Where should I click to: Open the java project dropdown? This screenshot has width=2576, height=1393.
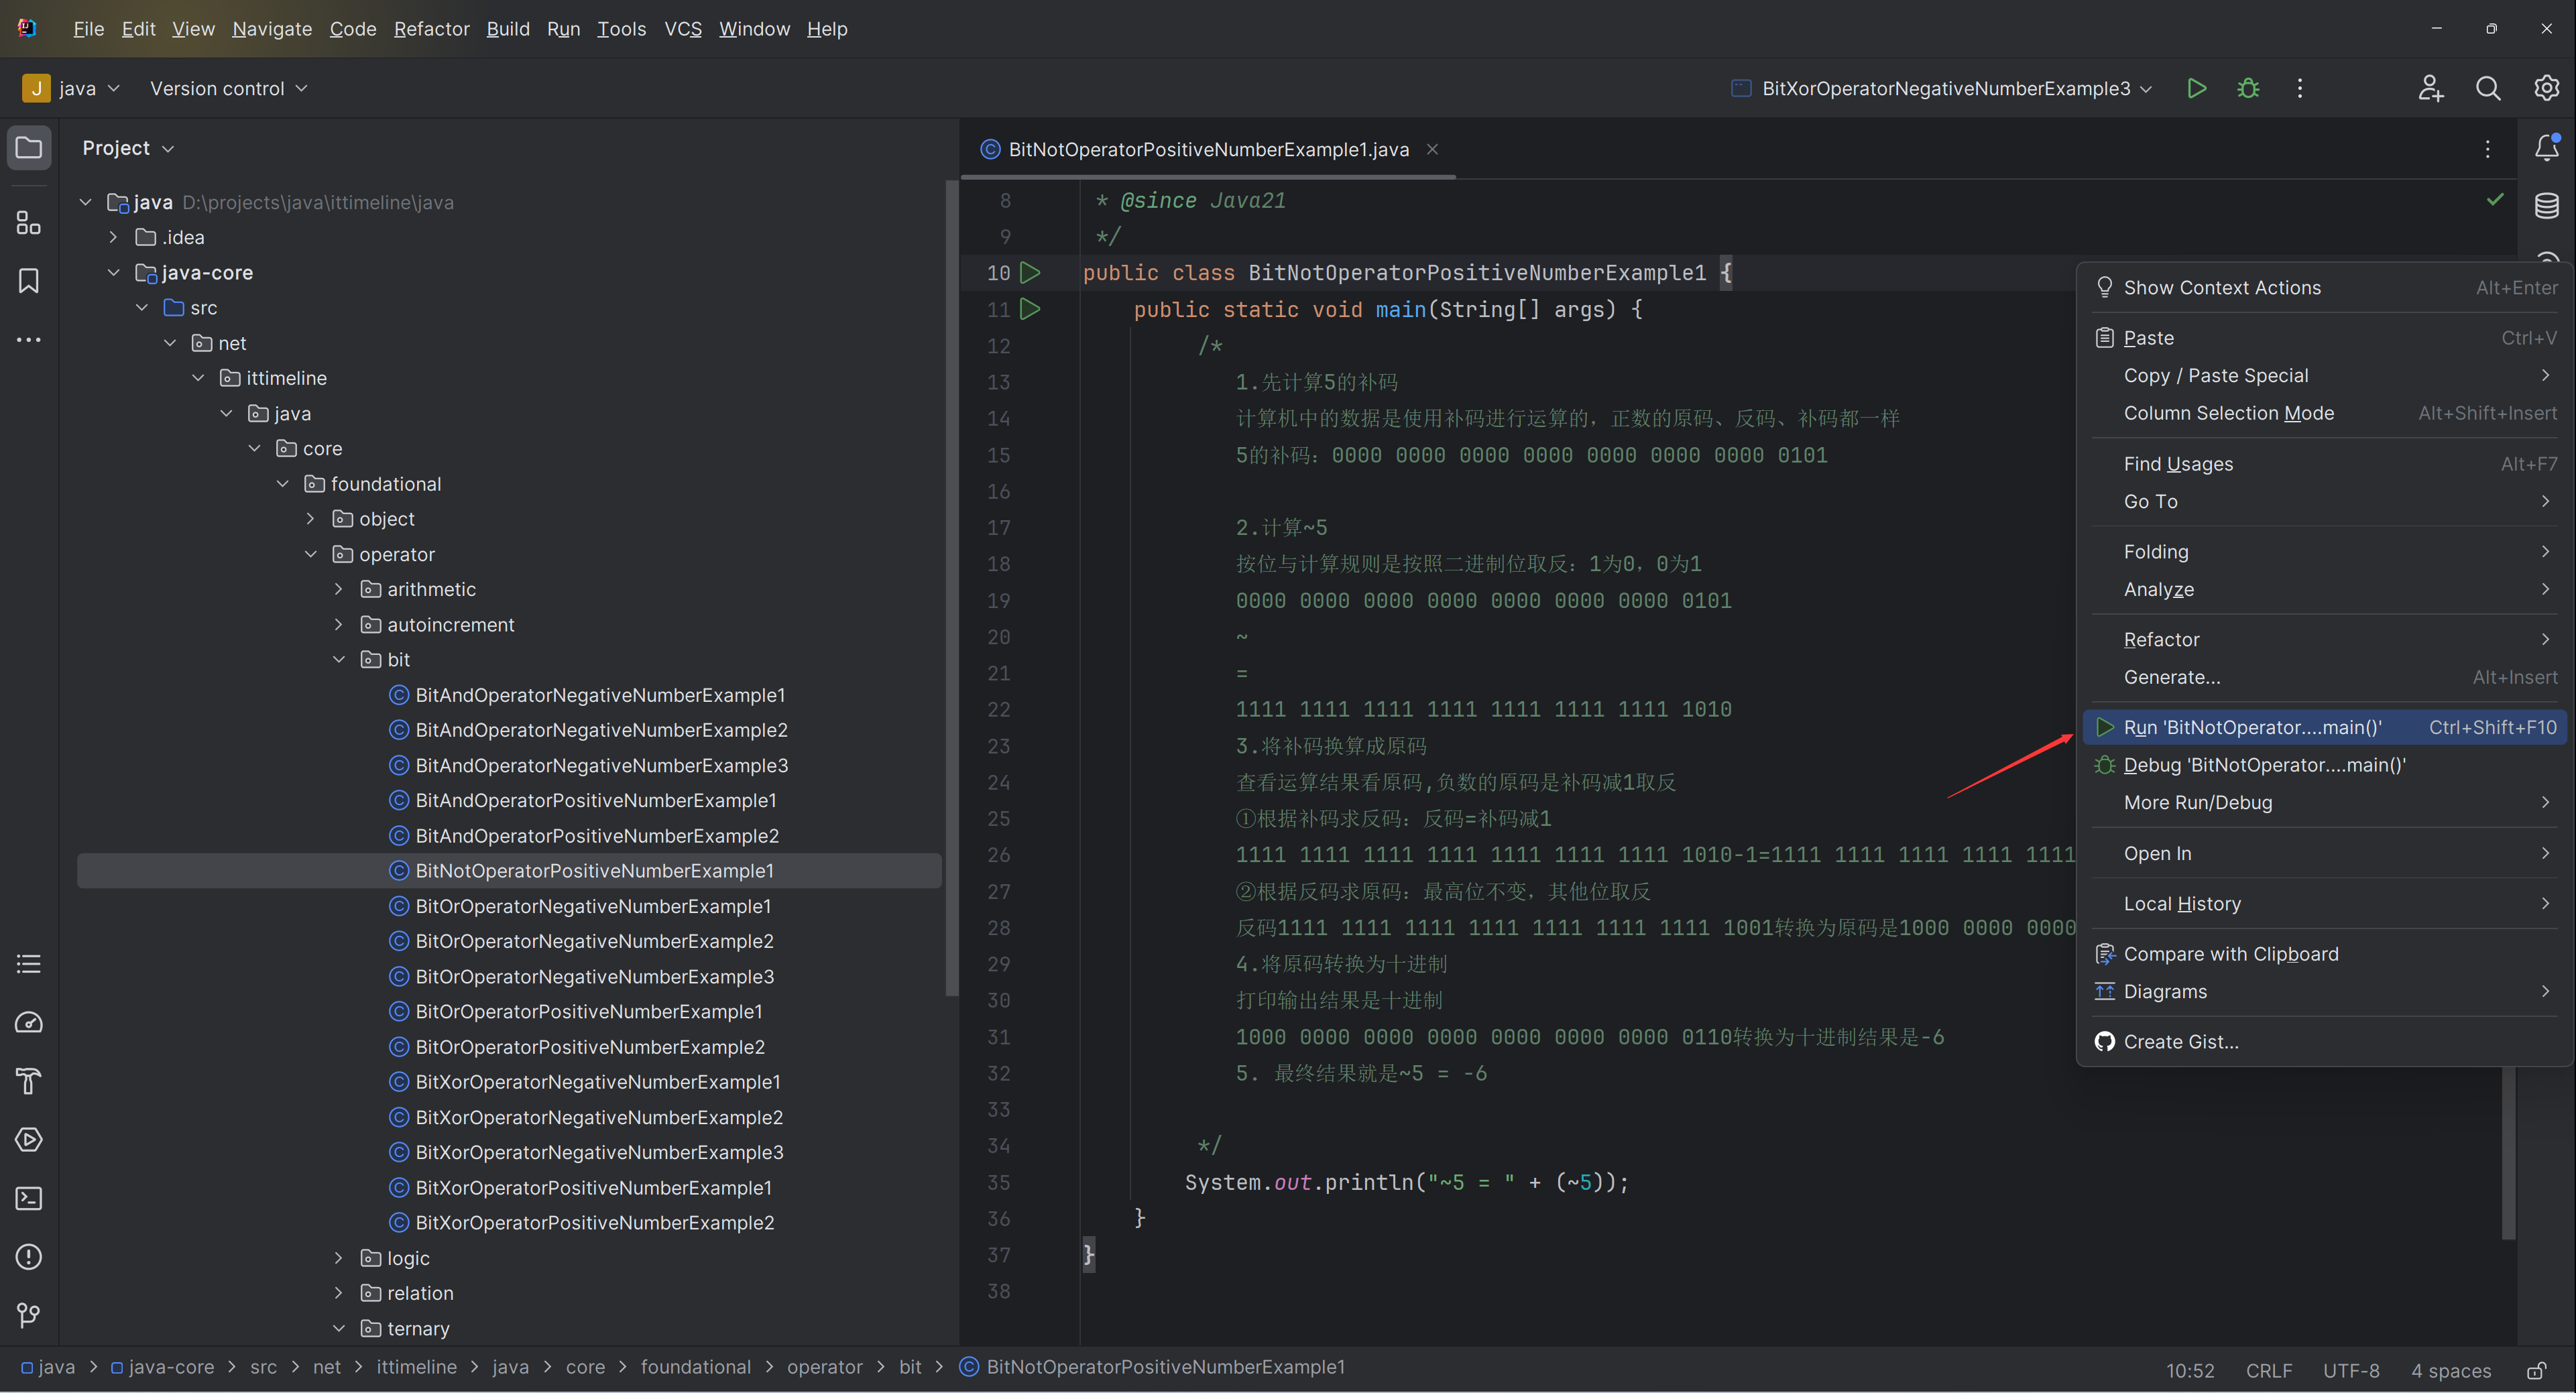(72, 89)
